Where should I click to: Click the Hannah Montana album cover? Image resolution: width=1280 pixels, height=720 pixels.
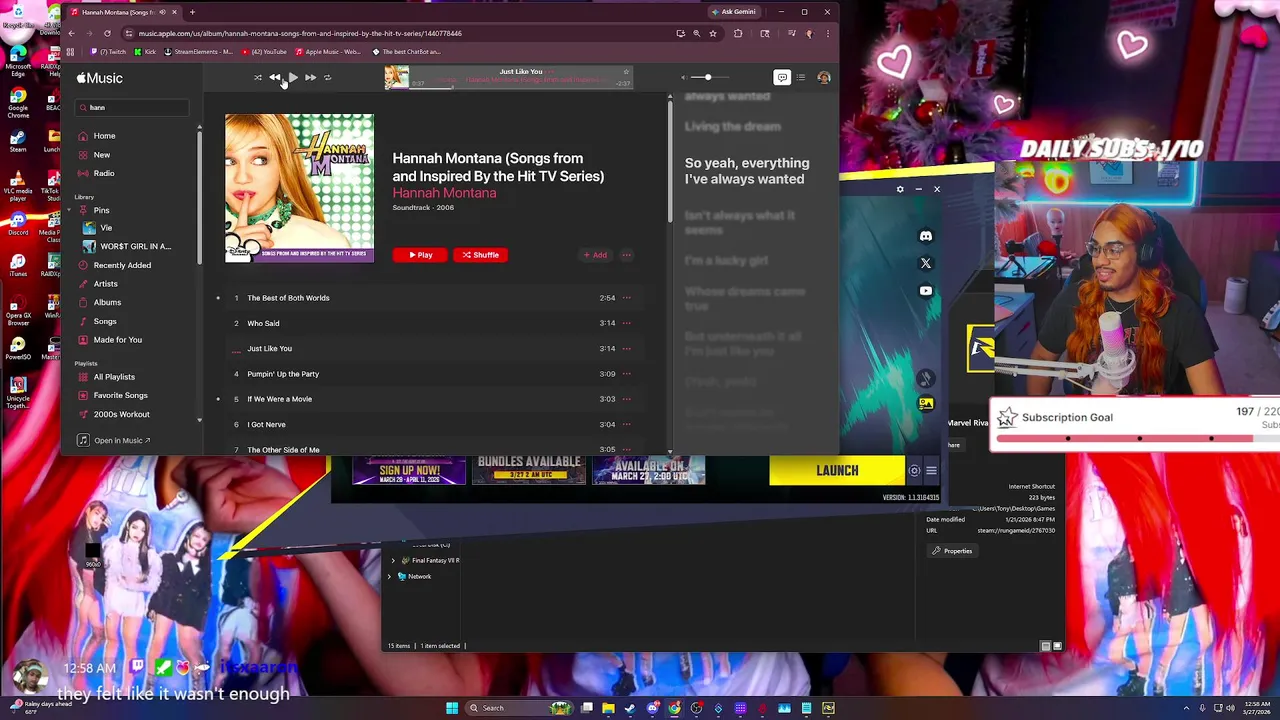(x=299, y=188)
